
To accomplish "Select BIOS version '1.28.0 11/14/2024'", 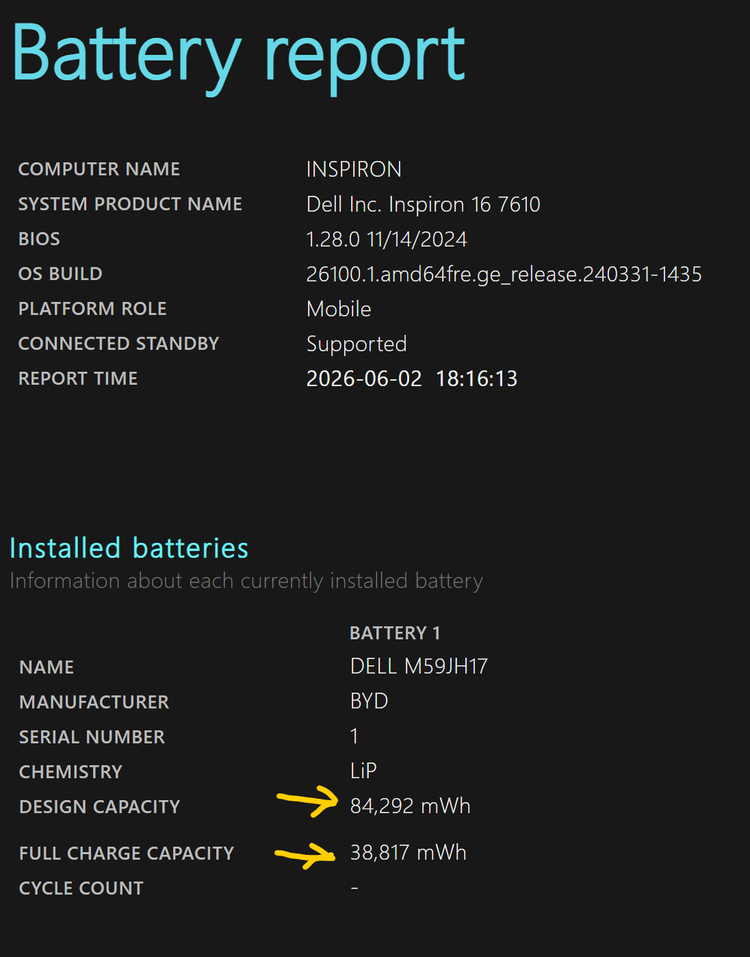I will tap(387, 239).
